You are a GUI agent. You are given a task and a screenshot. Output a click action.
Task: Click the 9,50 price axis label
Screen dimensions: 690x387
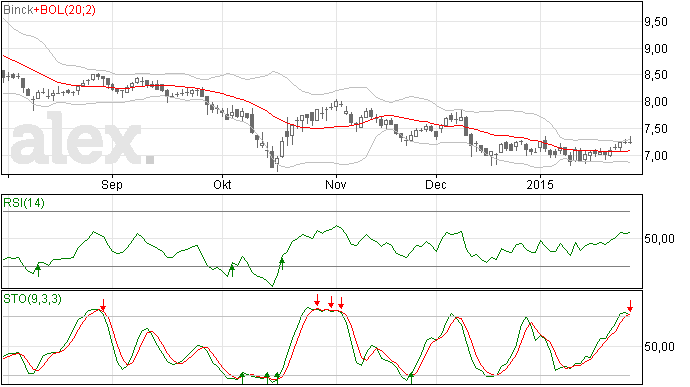656,22
